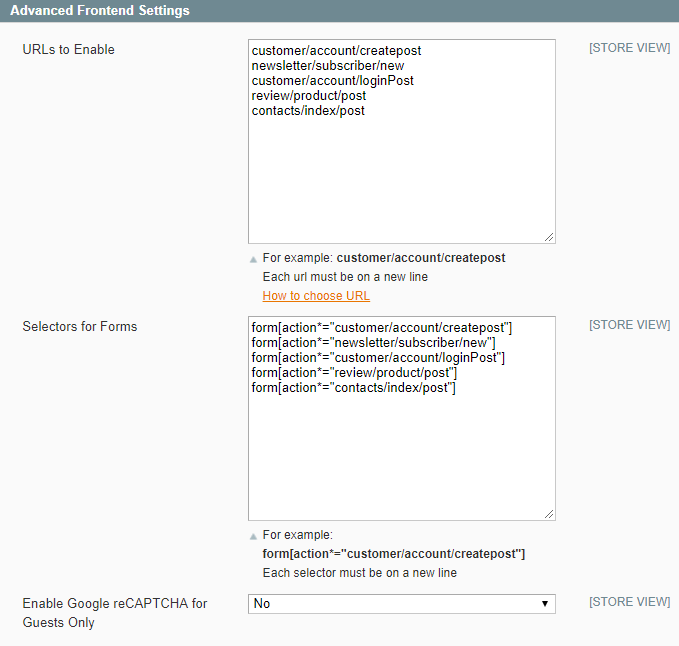Click the resize handle of Selectors for Forms textarea

[x=549, y=514]
